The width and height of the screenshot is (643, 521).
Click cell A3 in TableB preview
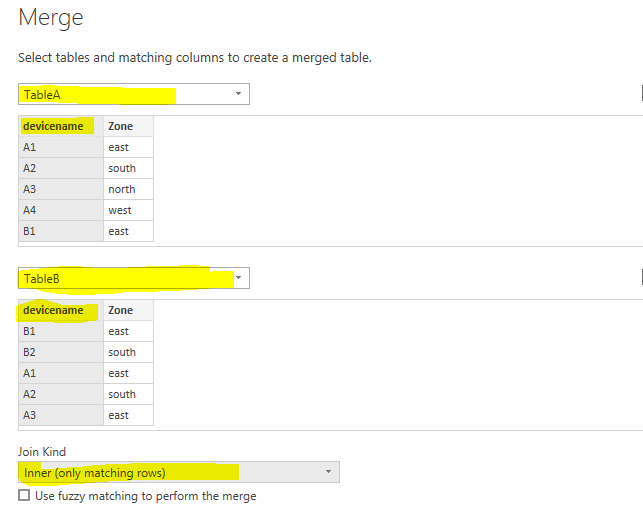(61, 415)
